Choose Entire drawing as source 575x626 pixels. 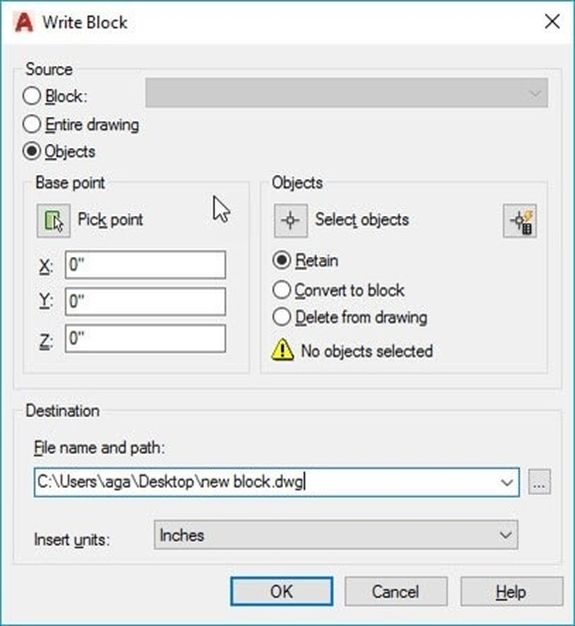[x=32, y=124]
